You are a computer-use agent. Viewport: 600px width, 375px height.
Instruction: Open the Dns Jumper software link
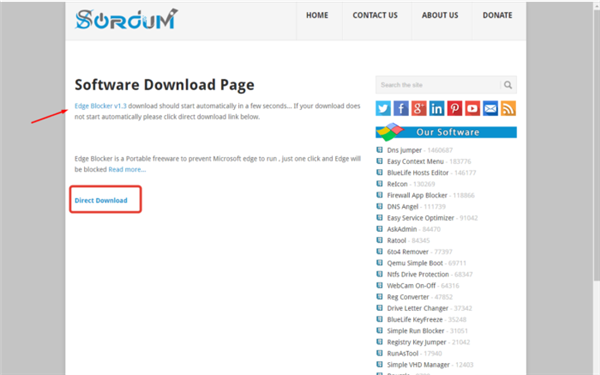point(404,150)
